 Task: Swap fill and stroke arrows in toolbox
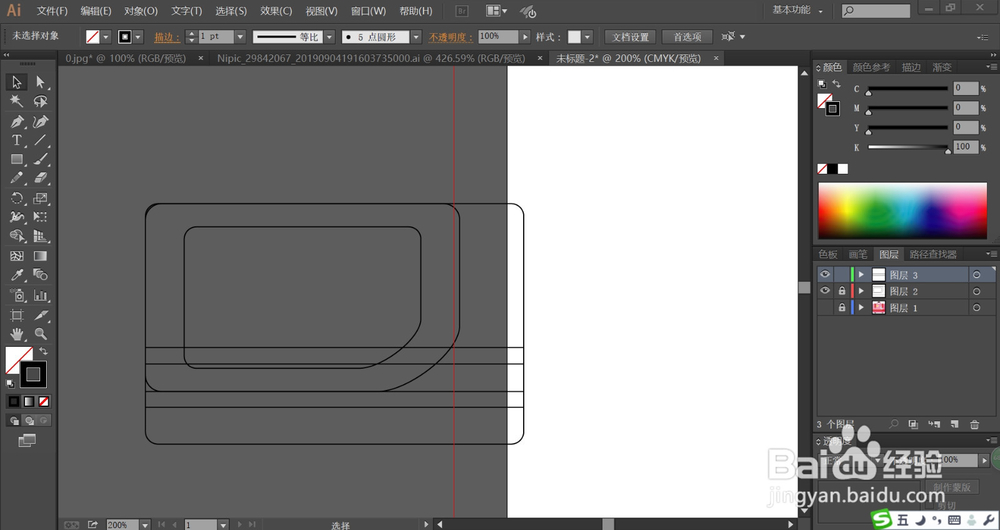tap(43, 351)
